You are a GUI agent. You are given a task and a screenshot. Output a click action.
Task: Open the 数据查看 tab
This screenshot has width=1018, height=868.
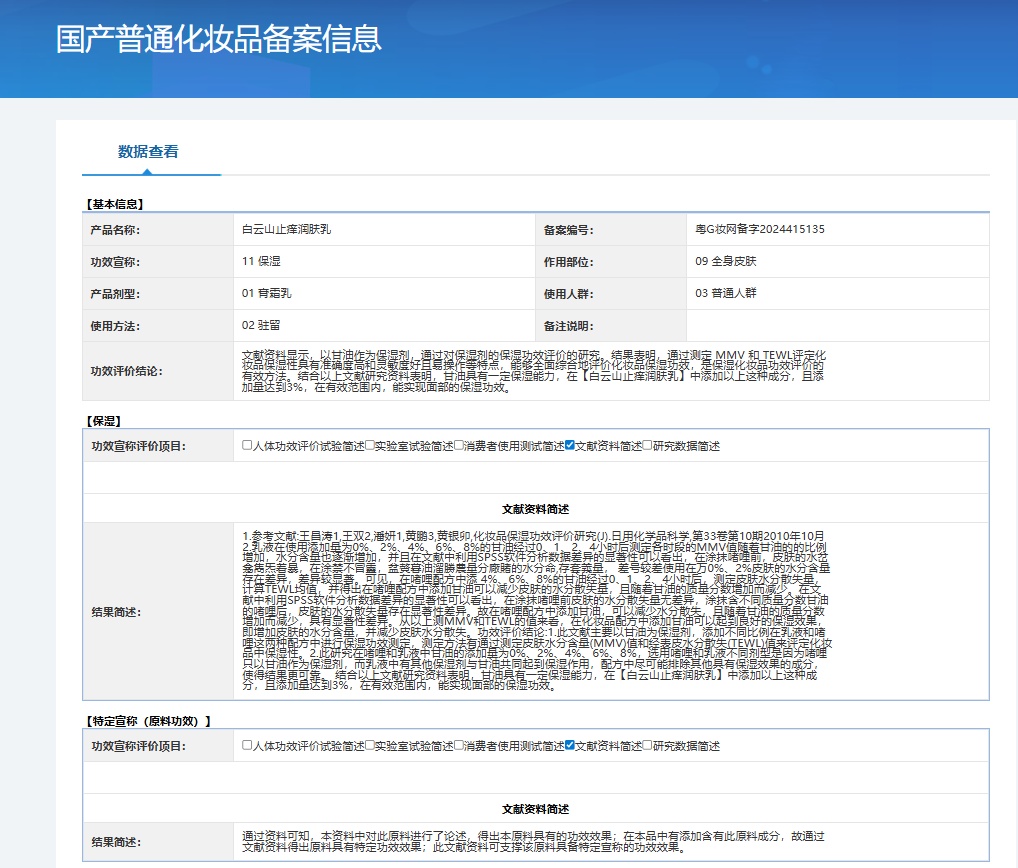pos(148,152)
